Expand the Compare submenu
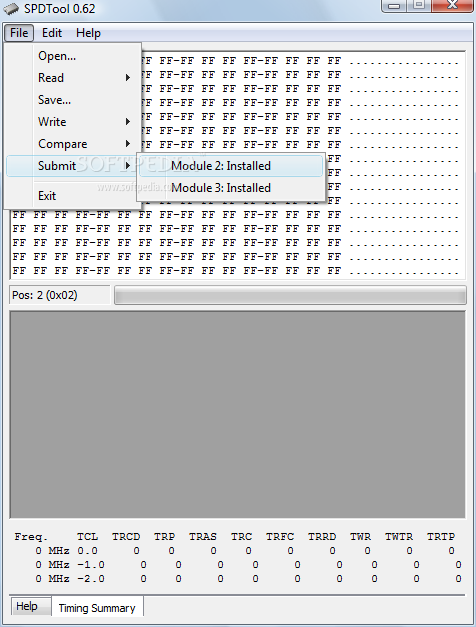The image size is (476, 627). pyautogui.click(x=73, y=144)
